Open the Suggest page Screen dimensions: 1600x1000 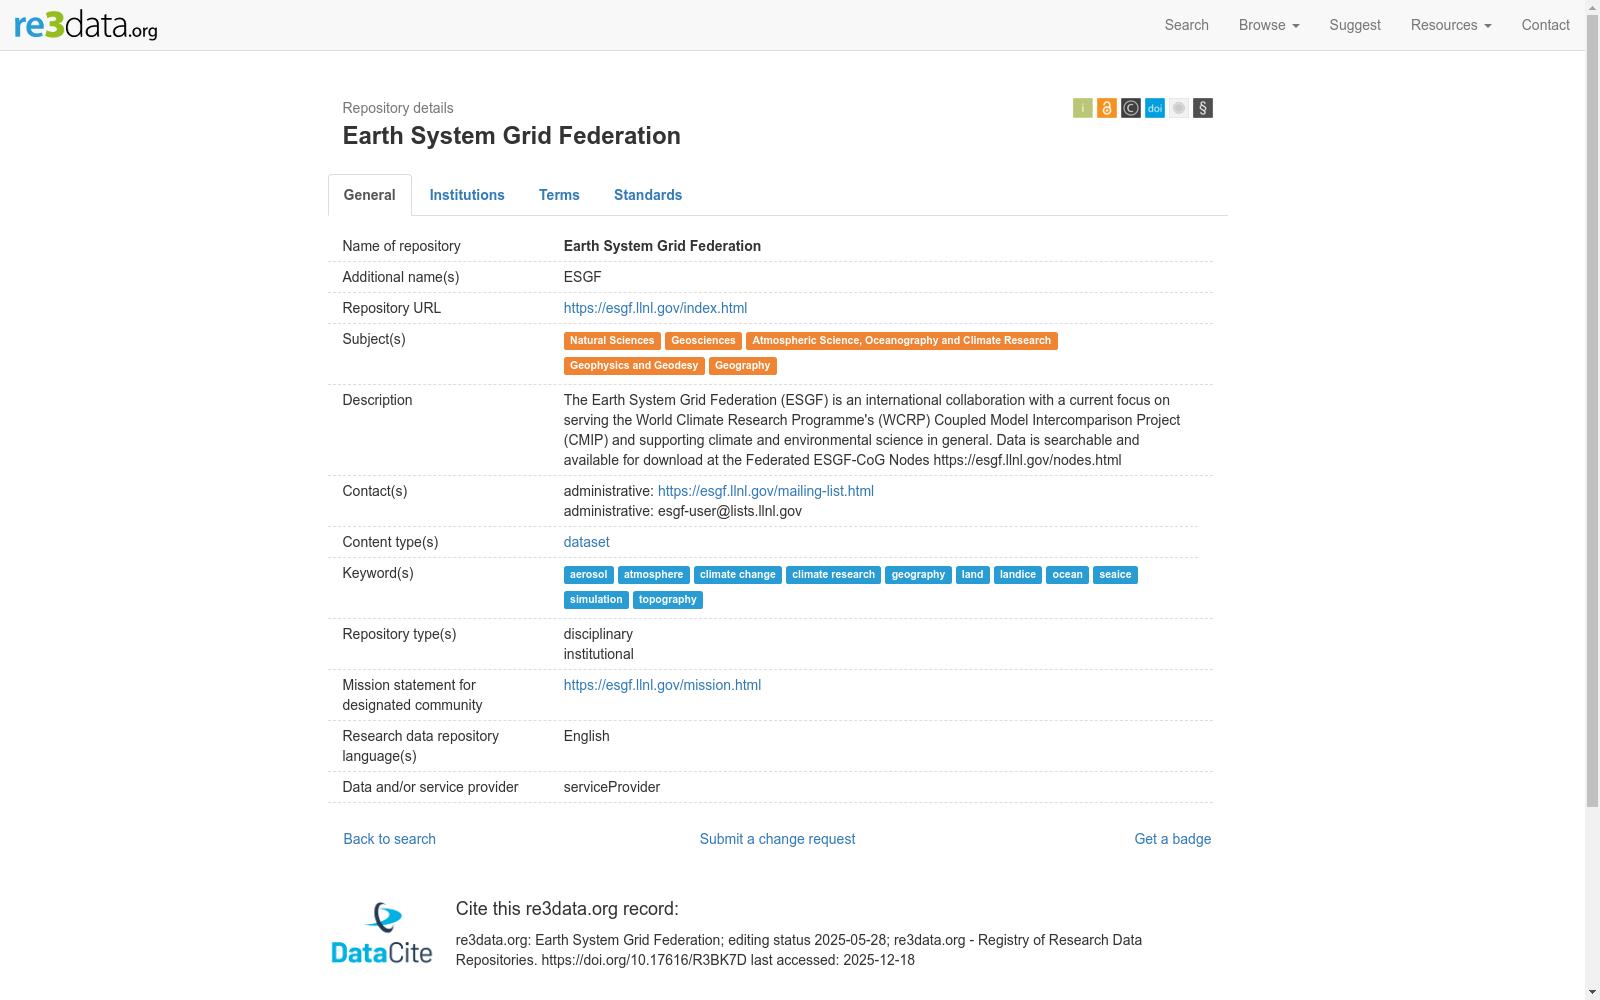1355,25
